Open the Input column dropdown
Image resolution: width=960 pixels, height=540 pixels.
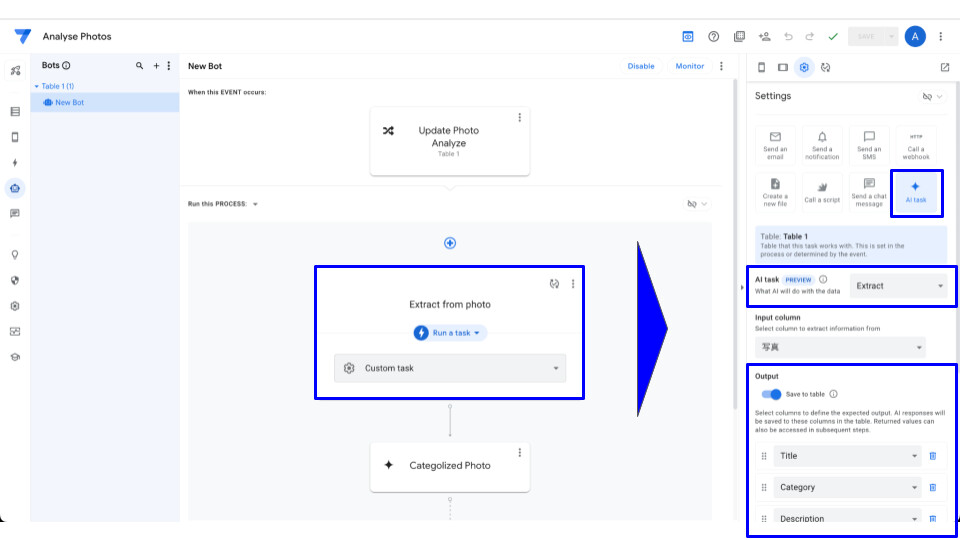pos(839,347)
